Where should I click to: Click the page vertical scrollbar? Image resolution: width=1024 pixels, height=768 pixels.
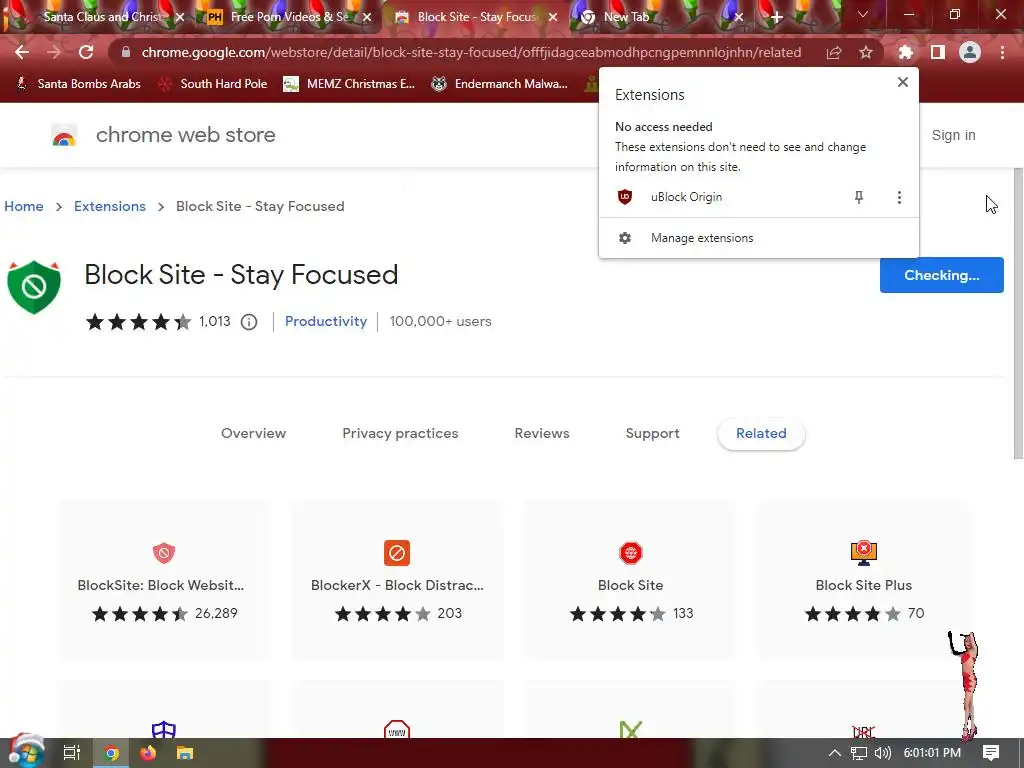click(1017, 313)
